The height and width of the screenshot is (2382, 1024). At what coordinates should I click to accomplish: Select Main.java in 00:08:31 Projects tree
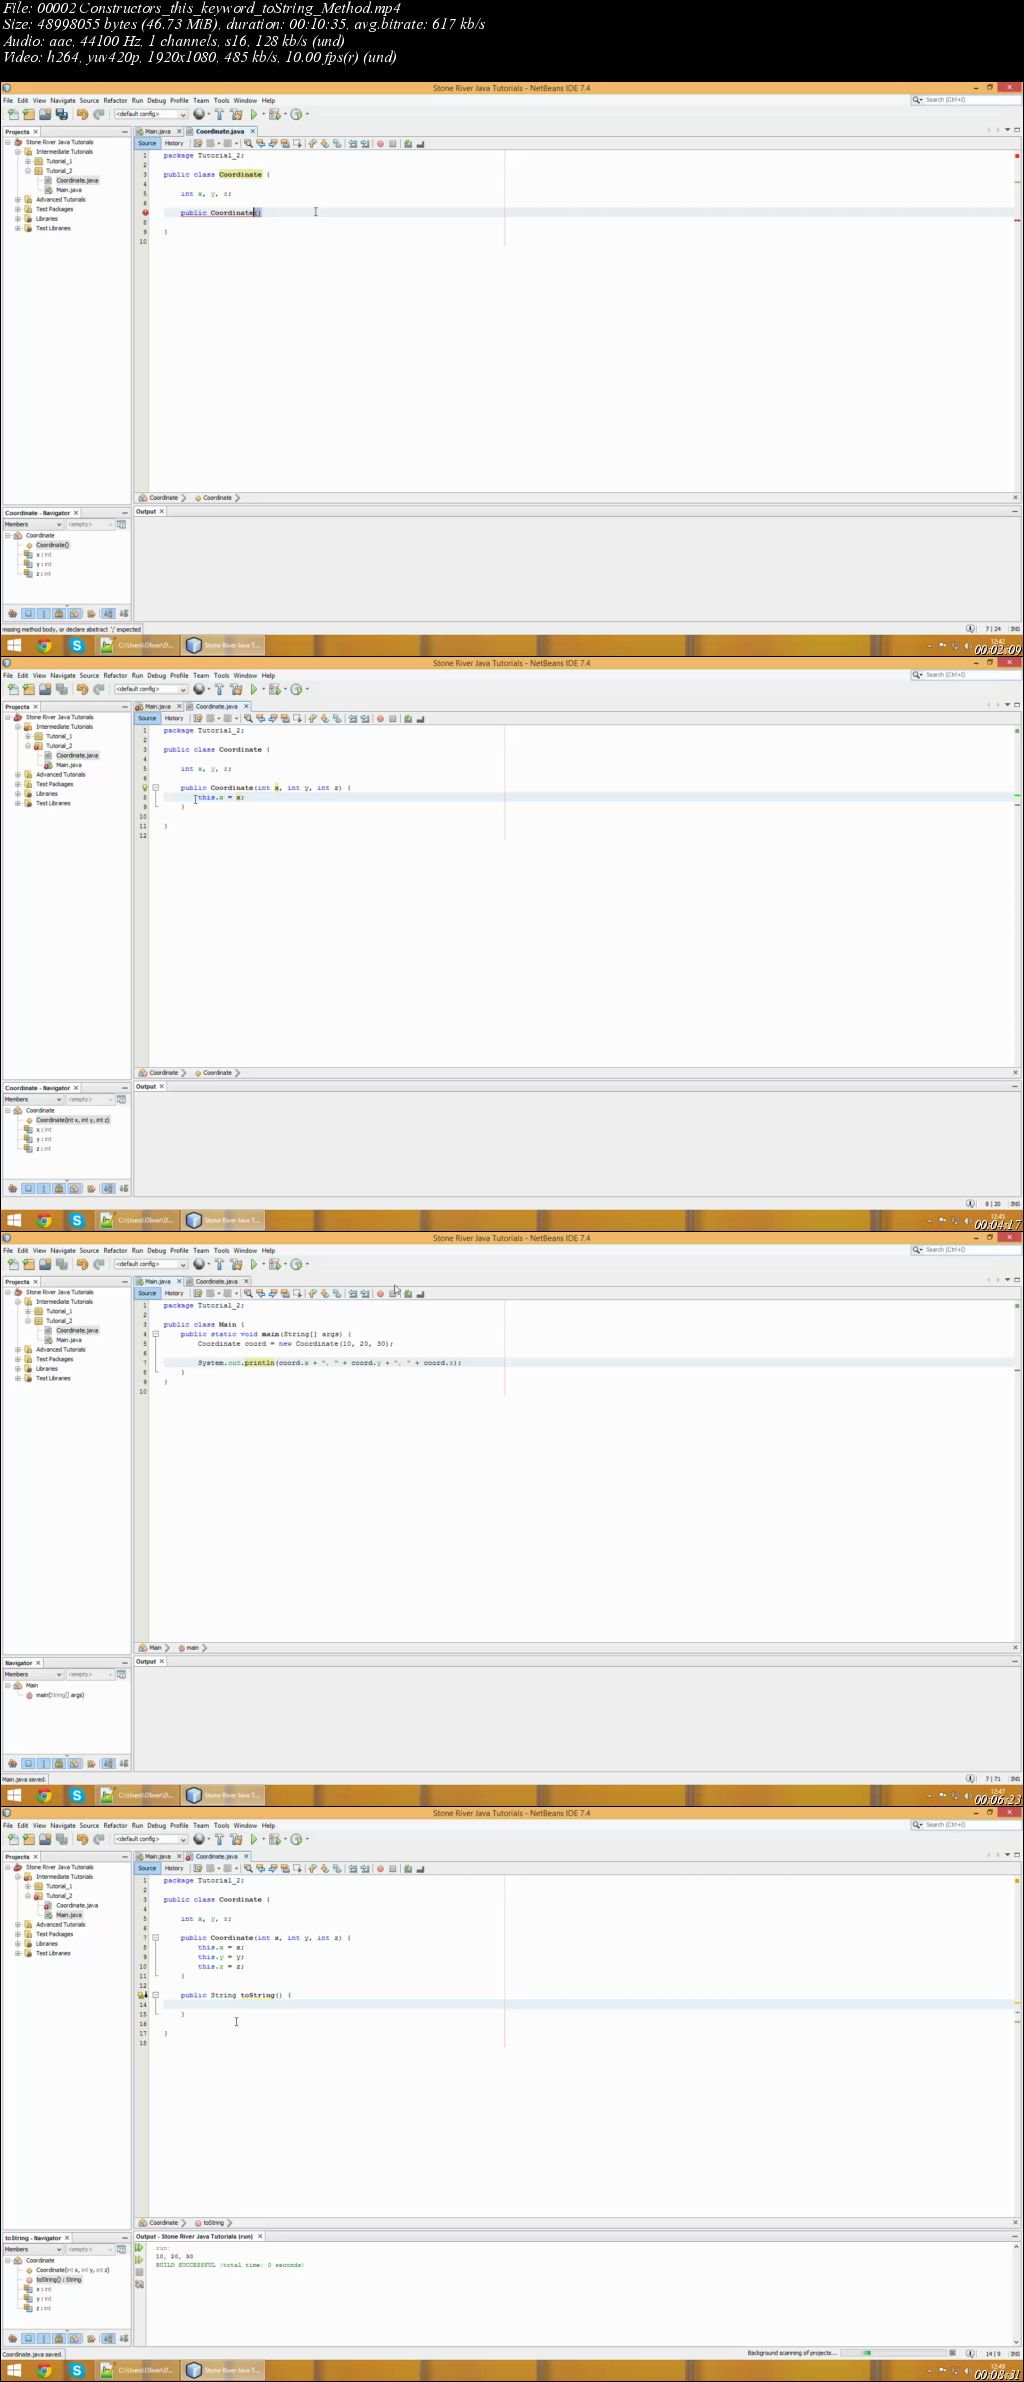pos(69,1915)
